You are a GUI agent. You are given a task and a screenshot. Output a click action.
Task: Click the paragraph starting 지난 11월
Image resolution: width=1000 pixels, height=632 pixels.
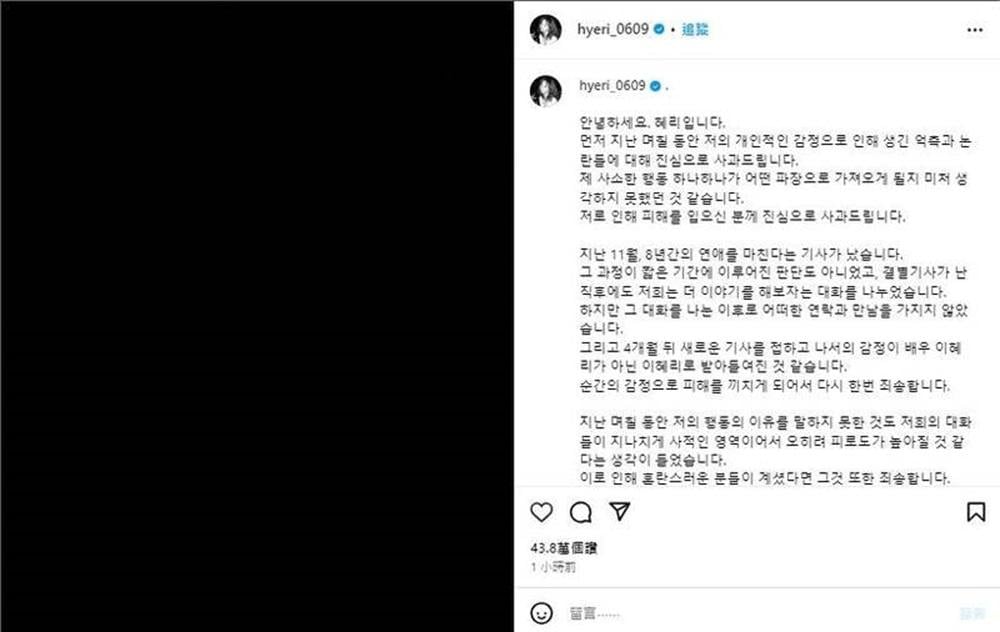click(x=774, y=320)
